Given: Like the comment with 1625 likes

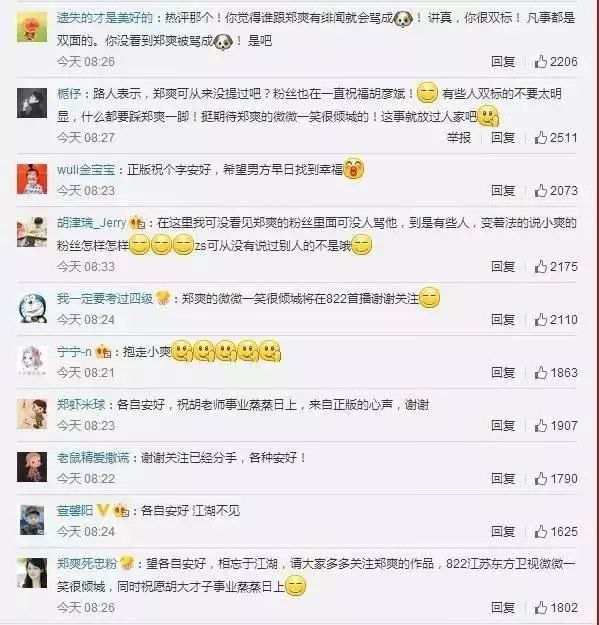Looking at the screenshot, I should coord(556,531).
